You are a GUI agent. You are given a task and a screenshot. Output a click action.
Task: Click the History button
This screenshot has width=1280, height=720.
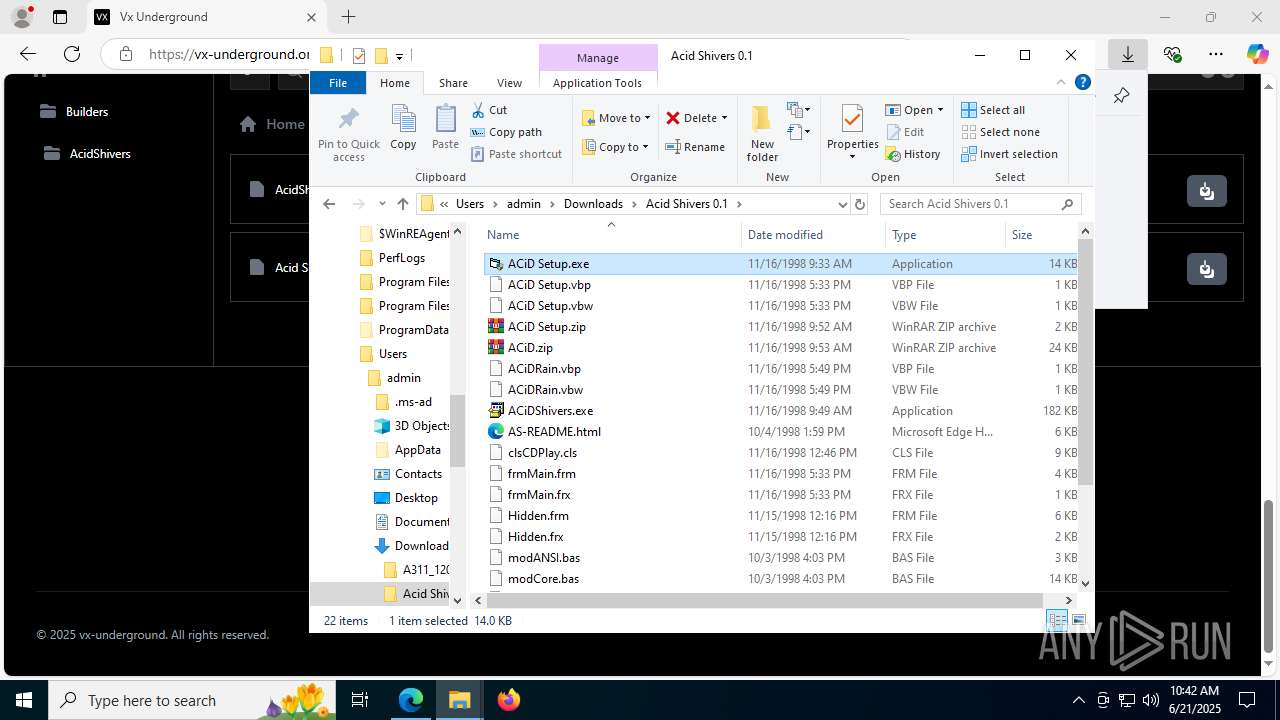tap(913, 154)
